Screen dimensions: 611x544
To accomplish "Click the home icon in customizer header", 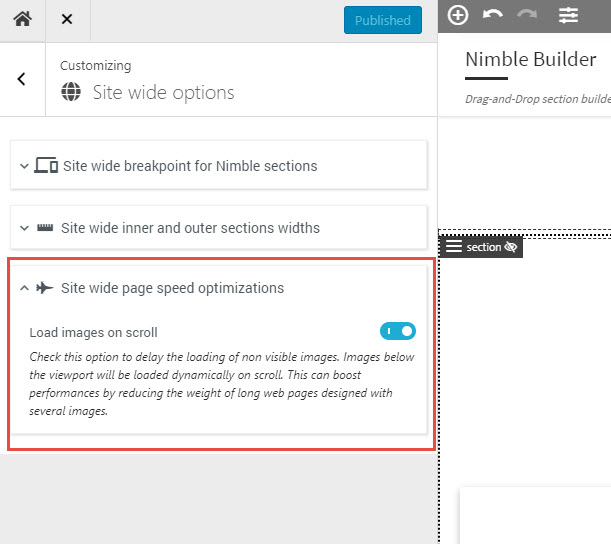I will [x=23, y=19].
